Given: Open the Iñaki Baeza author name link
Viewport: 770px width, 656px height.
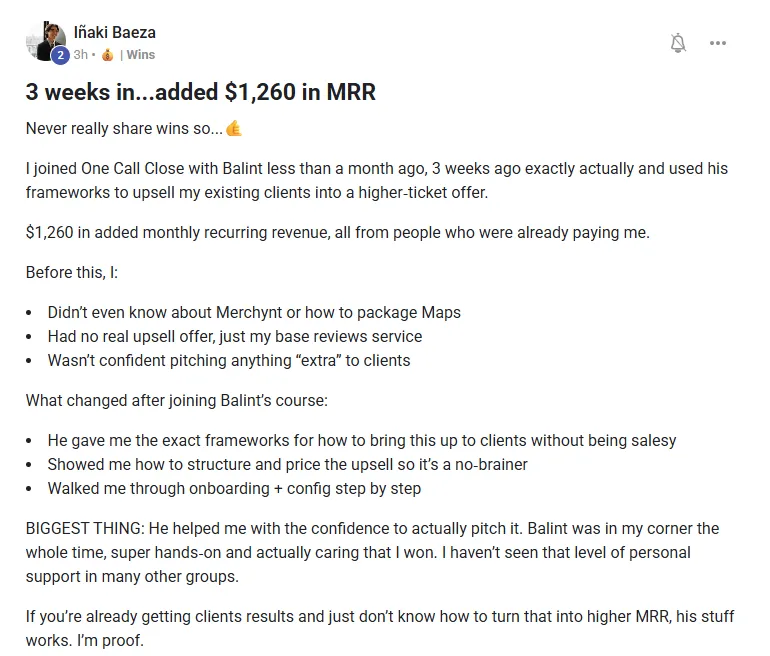Looking at the screenshot, I should pyautogui.click(x=115, y=32).
